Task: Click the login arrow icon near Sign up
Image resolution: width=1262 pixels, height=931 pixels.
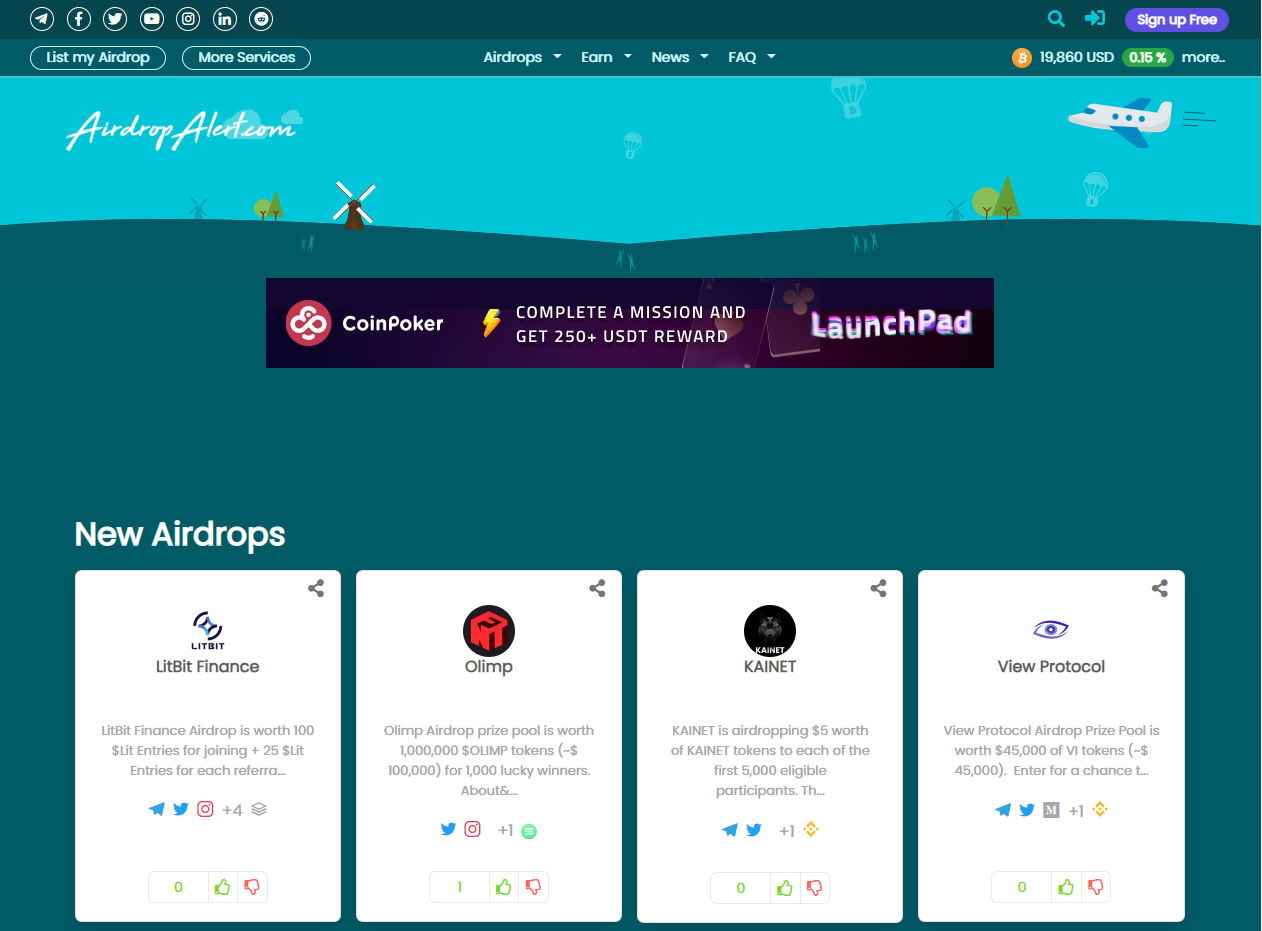Action: pyautogui.click(x=1094, y=19)
